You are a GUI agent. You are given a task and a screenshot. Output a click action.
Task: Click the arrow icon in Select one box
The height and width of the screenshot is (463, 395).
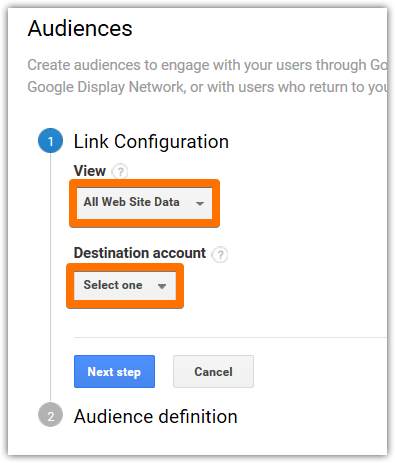click(x=162, y=286)
